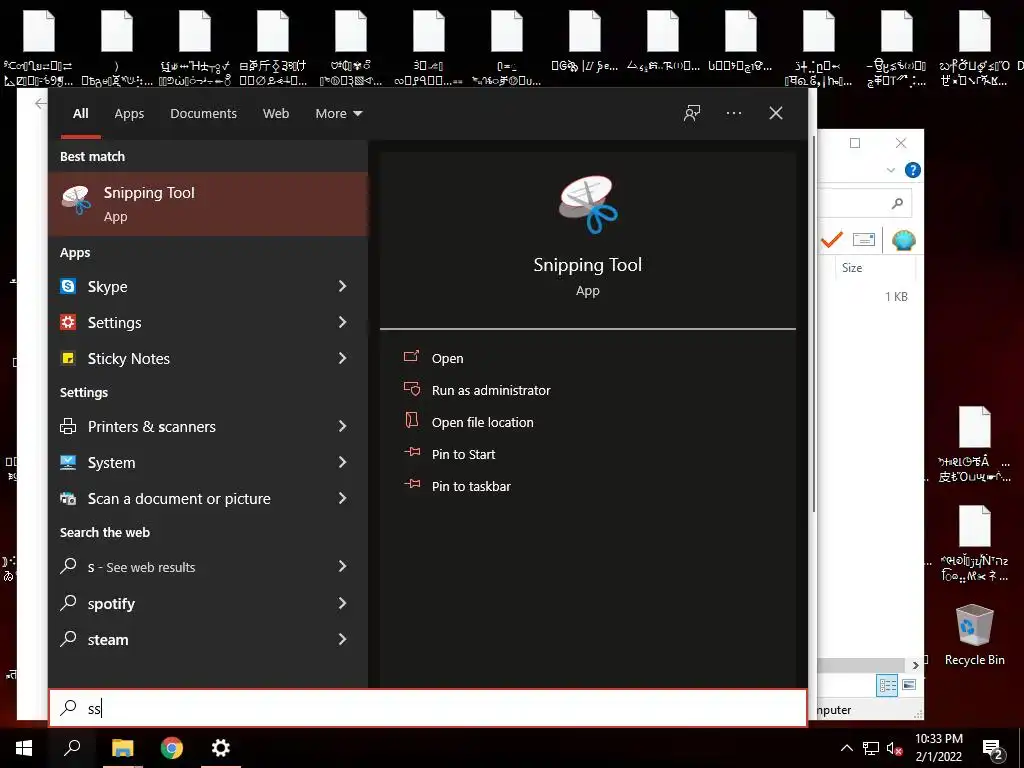Switch to details view icon in Explorer
Viewport: 1024px width, 768px height.
(x=888, y=685)
